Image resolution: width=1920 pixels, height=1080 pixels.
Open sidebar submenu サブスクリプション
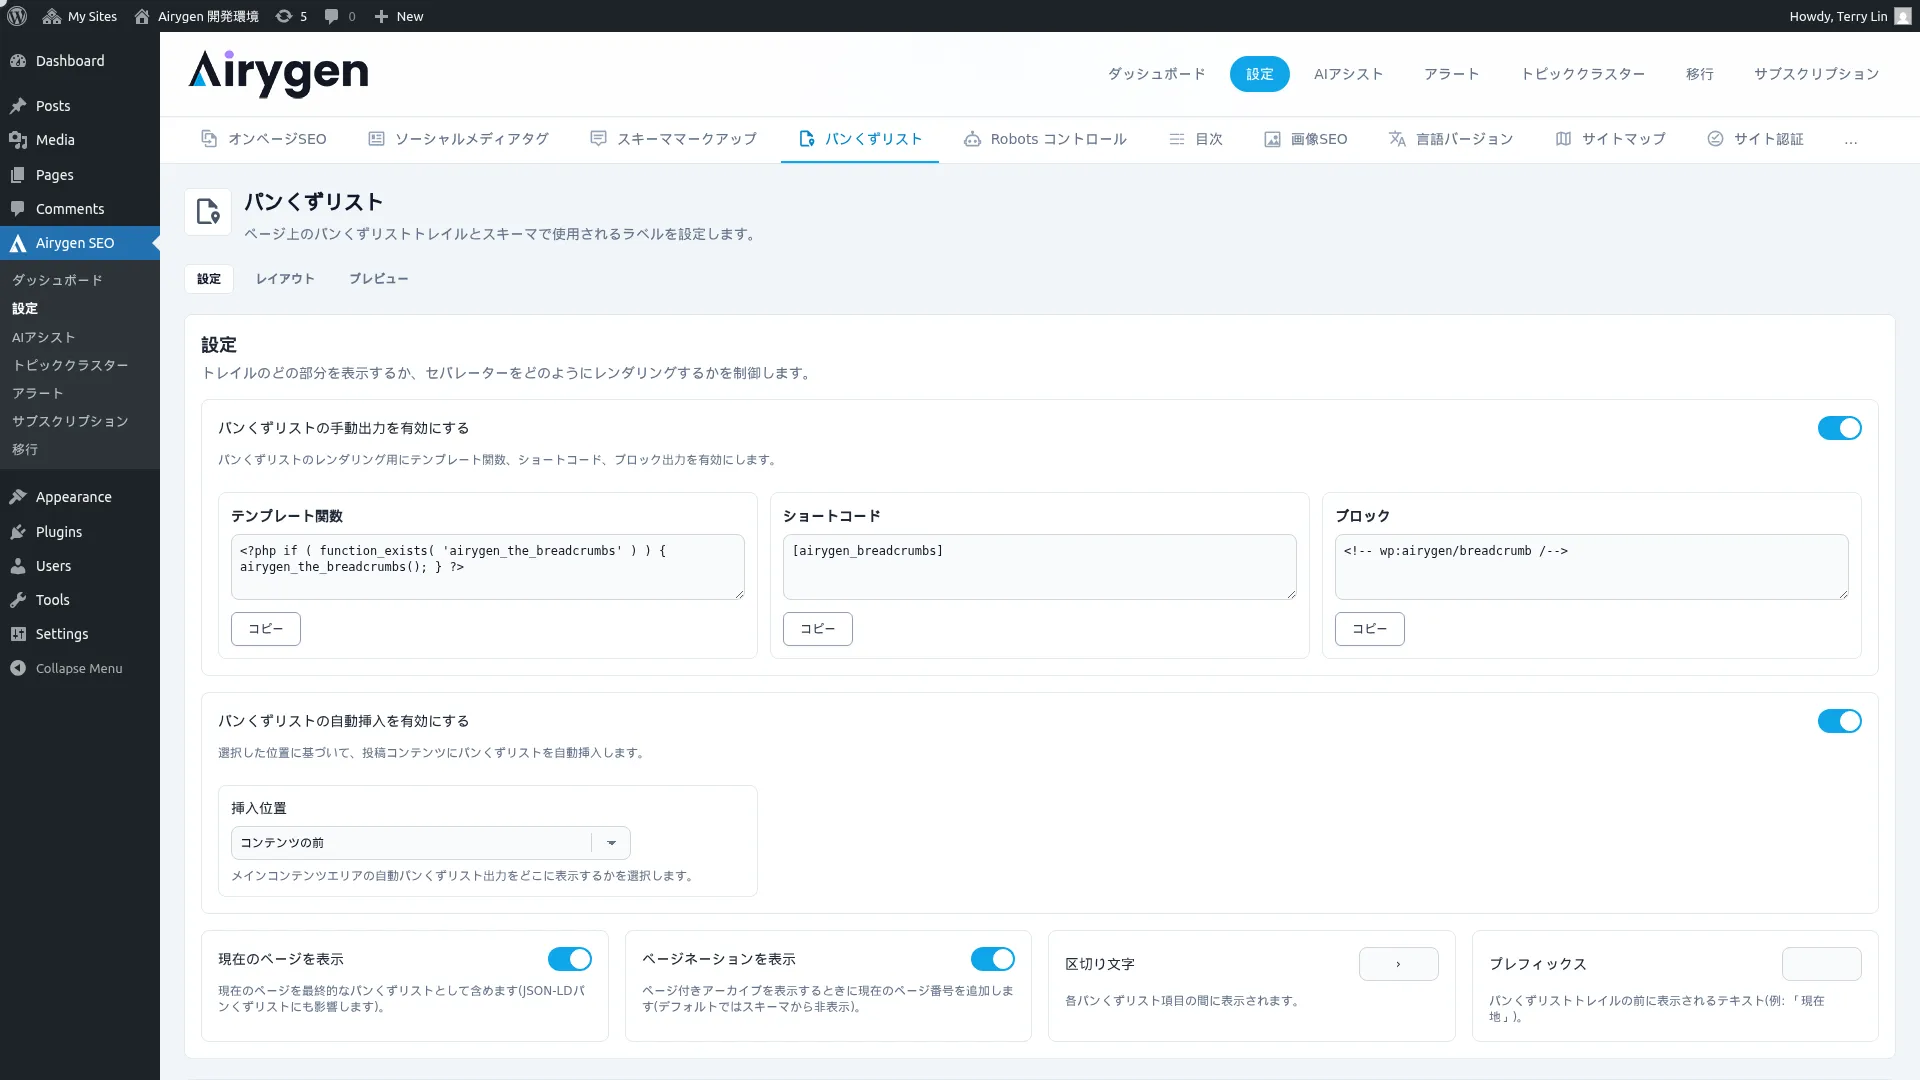tap(70, 421)
